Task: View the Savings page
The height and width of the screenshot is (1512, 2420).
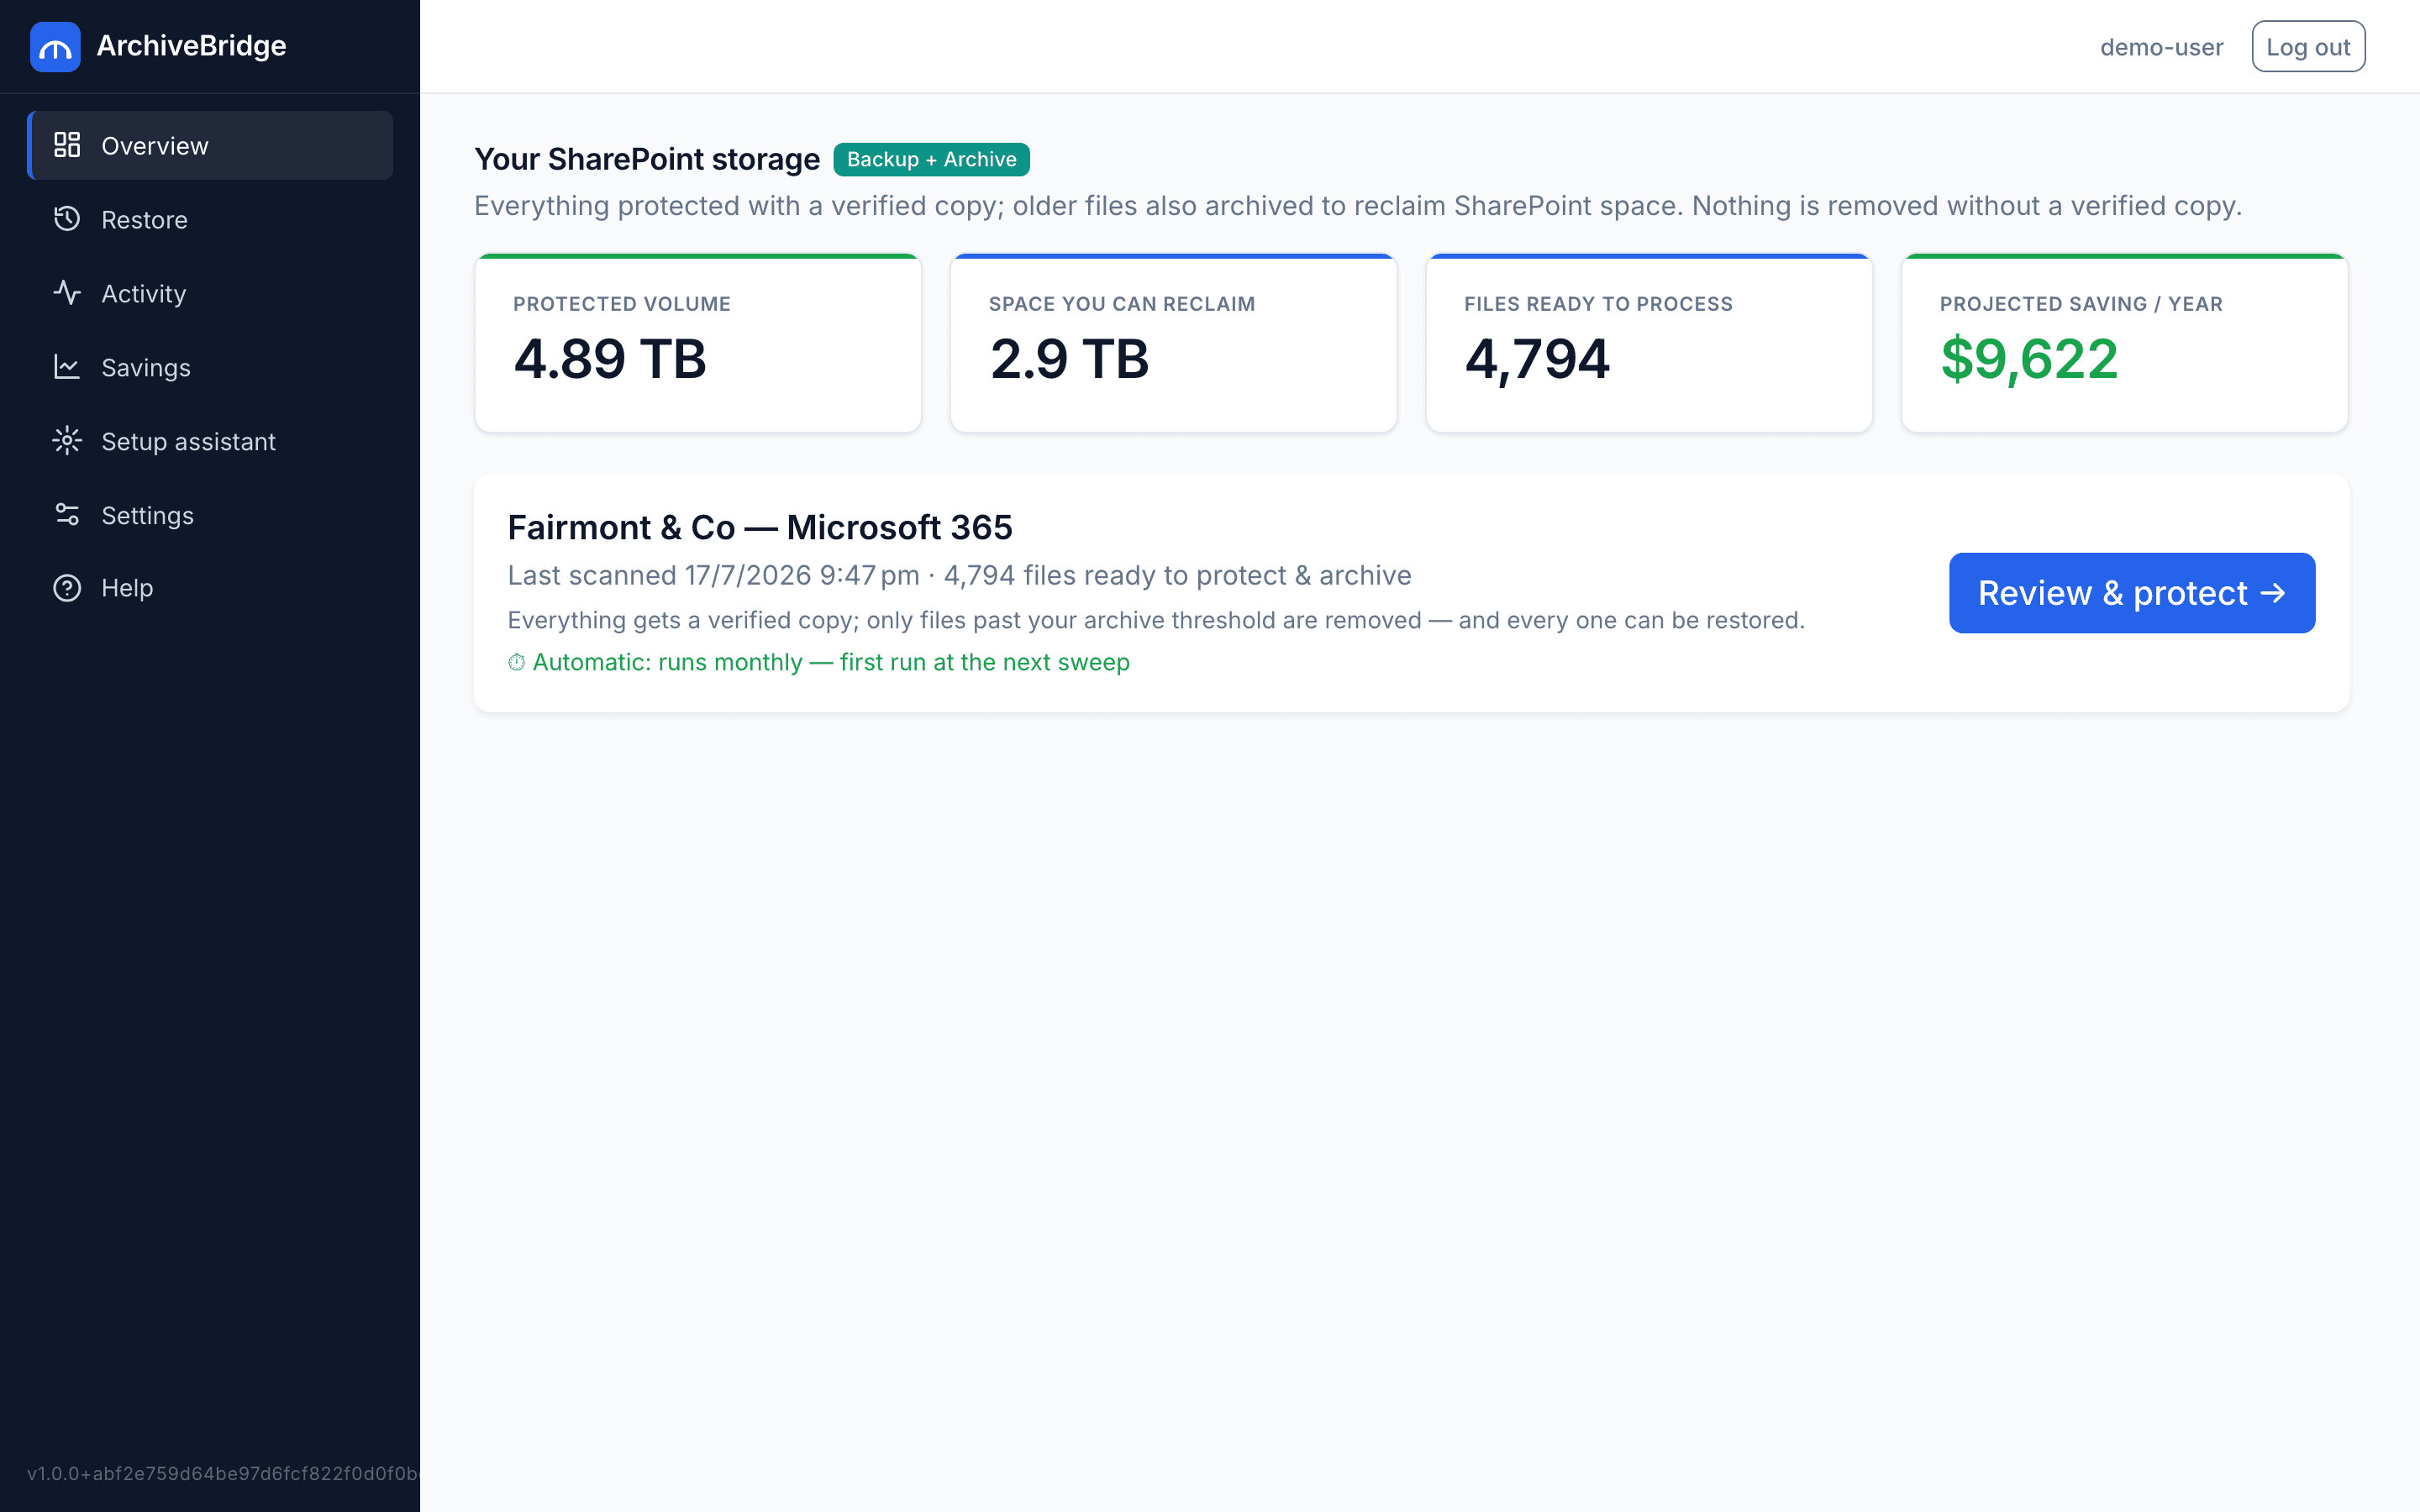Action: pyautogui.click(x=210, y=367)
